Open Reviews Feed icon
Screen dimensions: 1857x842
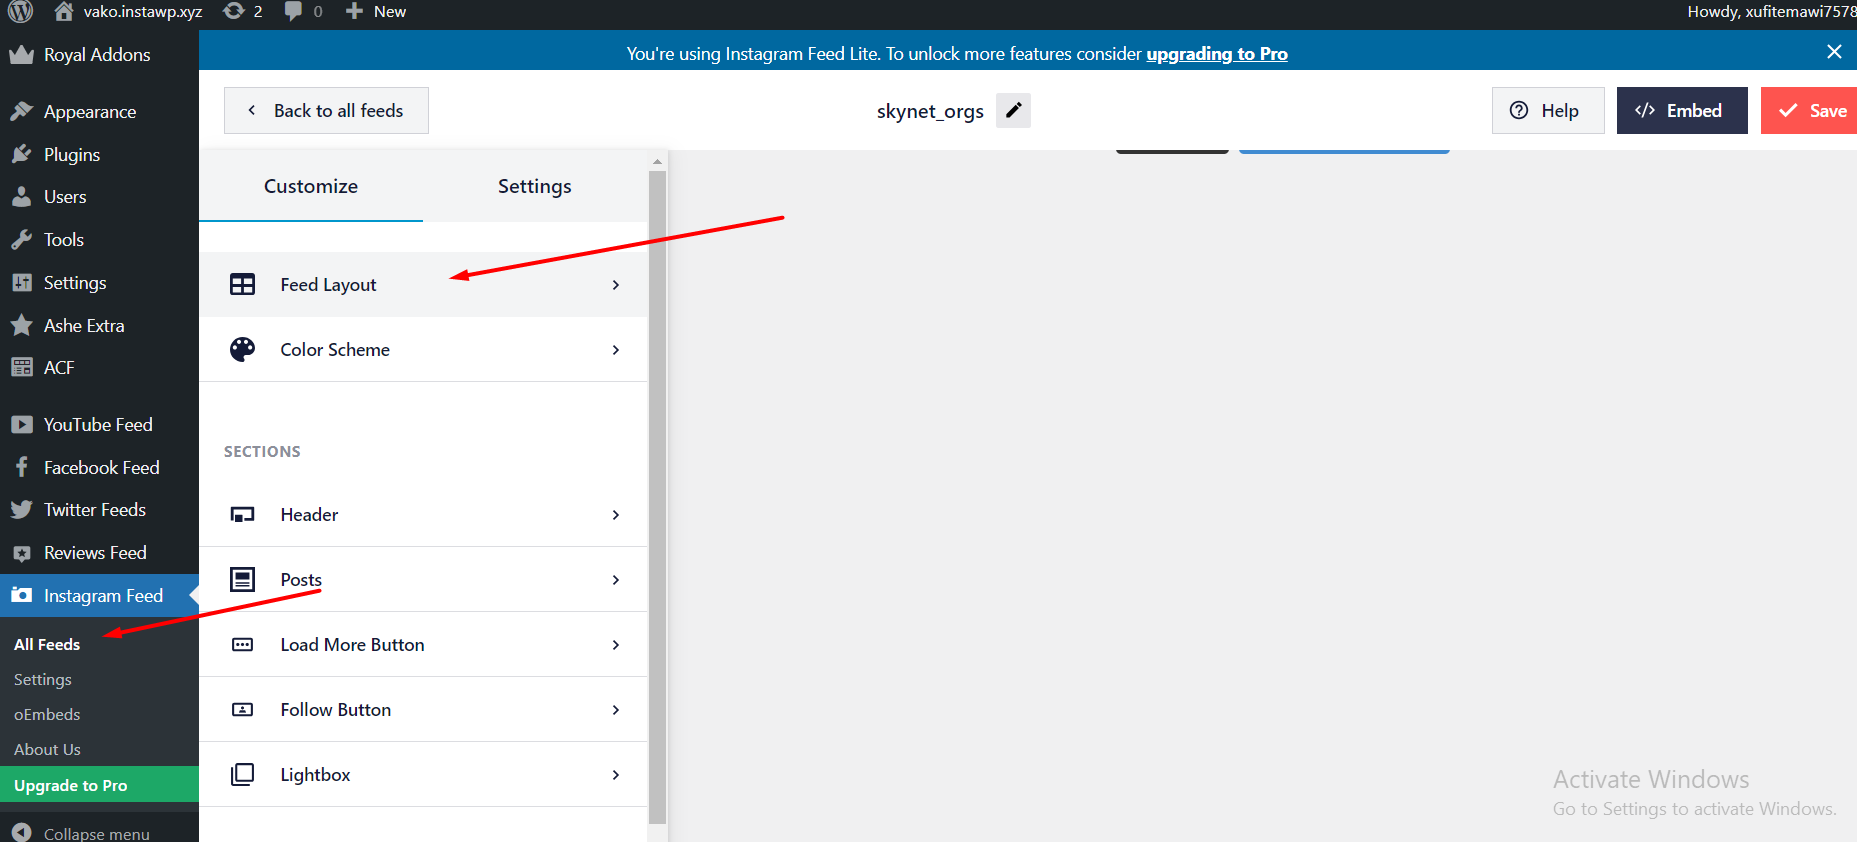click(21, 553)
